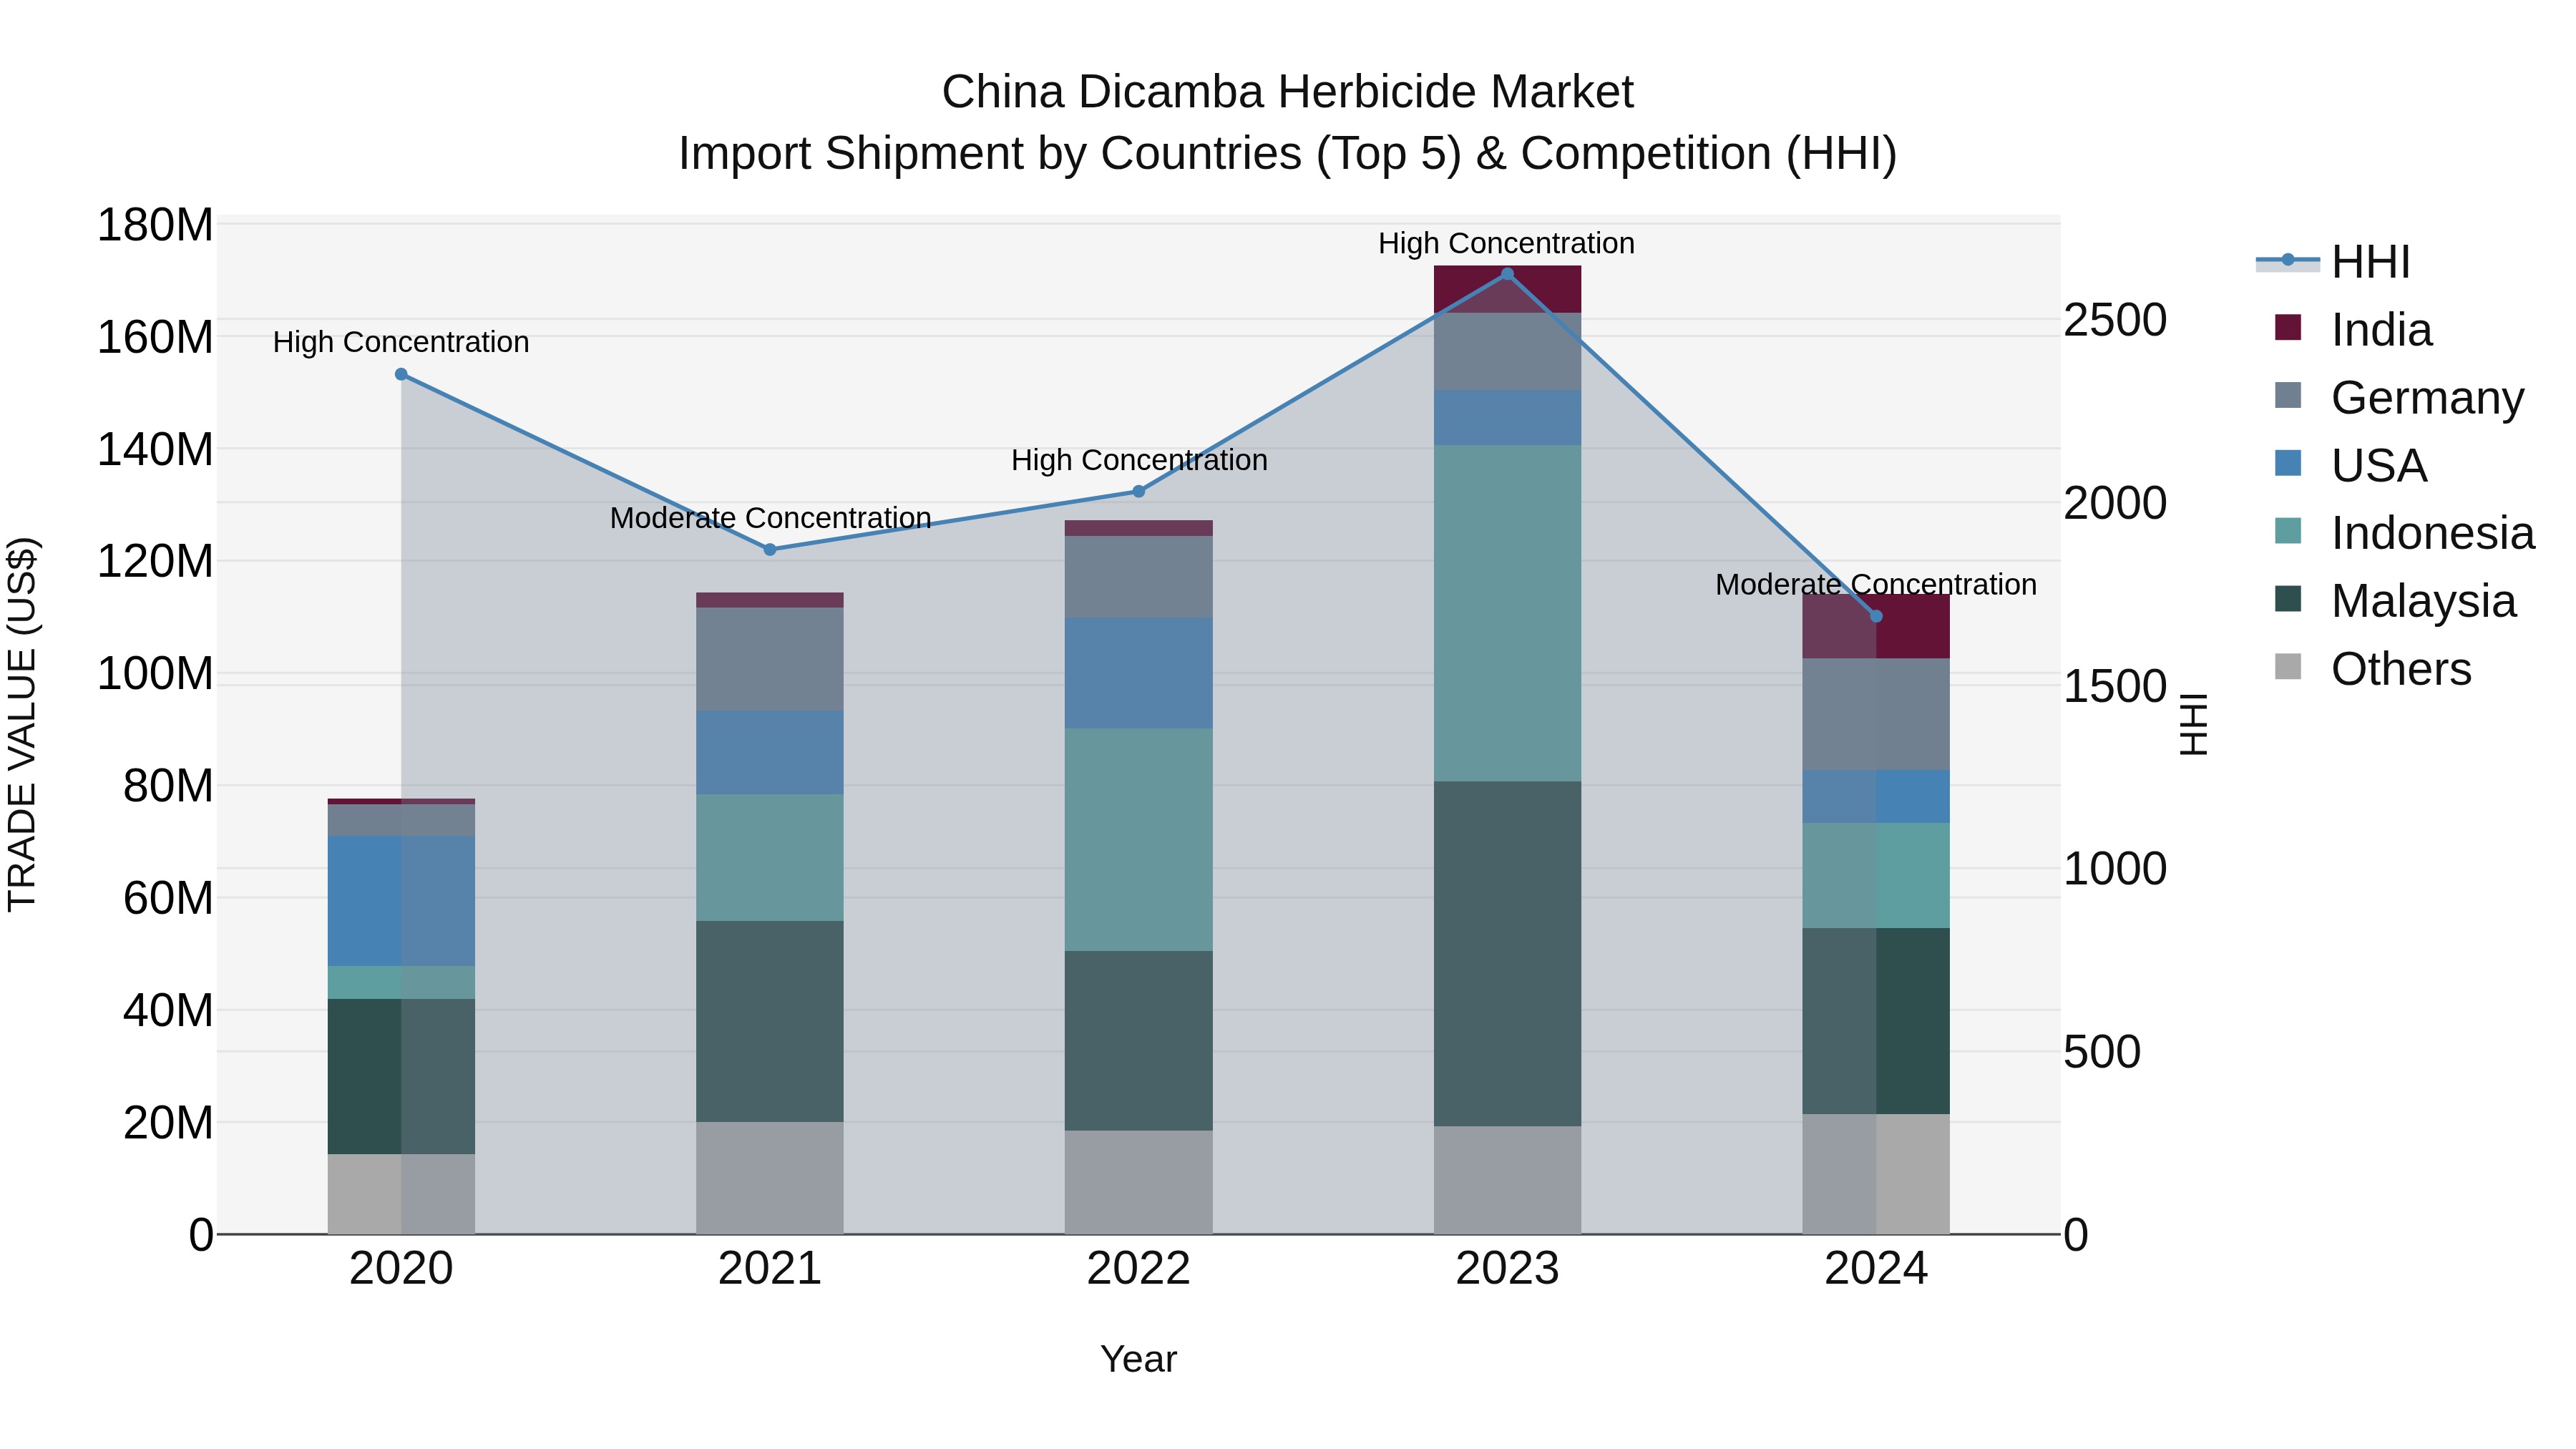This screenshot has width=2576, height=1449.
Task: Click the 2021 HHI data point
Action: click(770, 550)
